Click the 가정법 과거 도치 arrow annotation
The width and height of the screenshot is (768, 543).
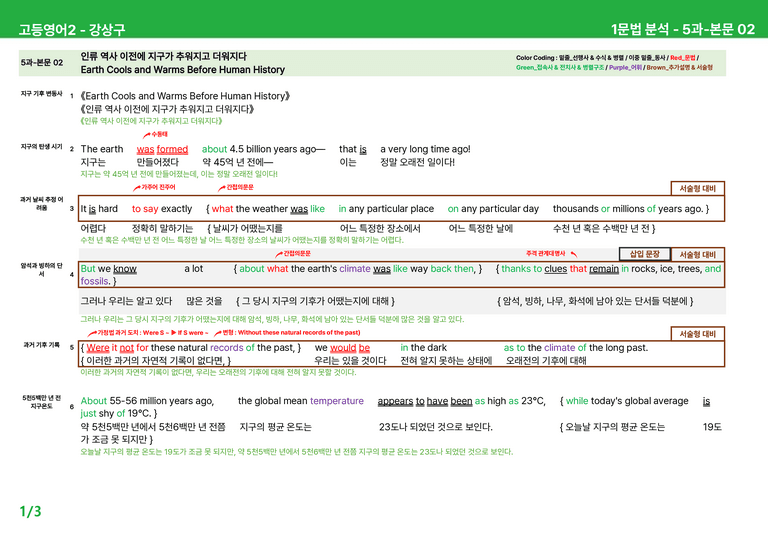pos(148,333)
